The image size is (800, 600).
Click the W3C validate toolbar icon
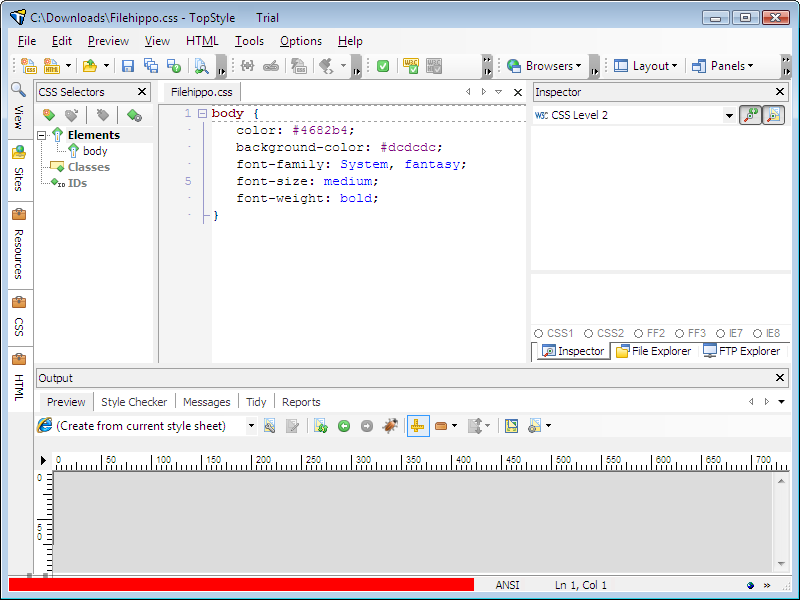point(411,66)
